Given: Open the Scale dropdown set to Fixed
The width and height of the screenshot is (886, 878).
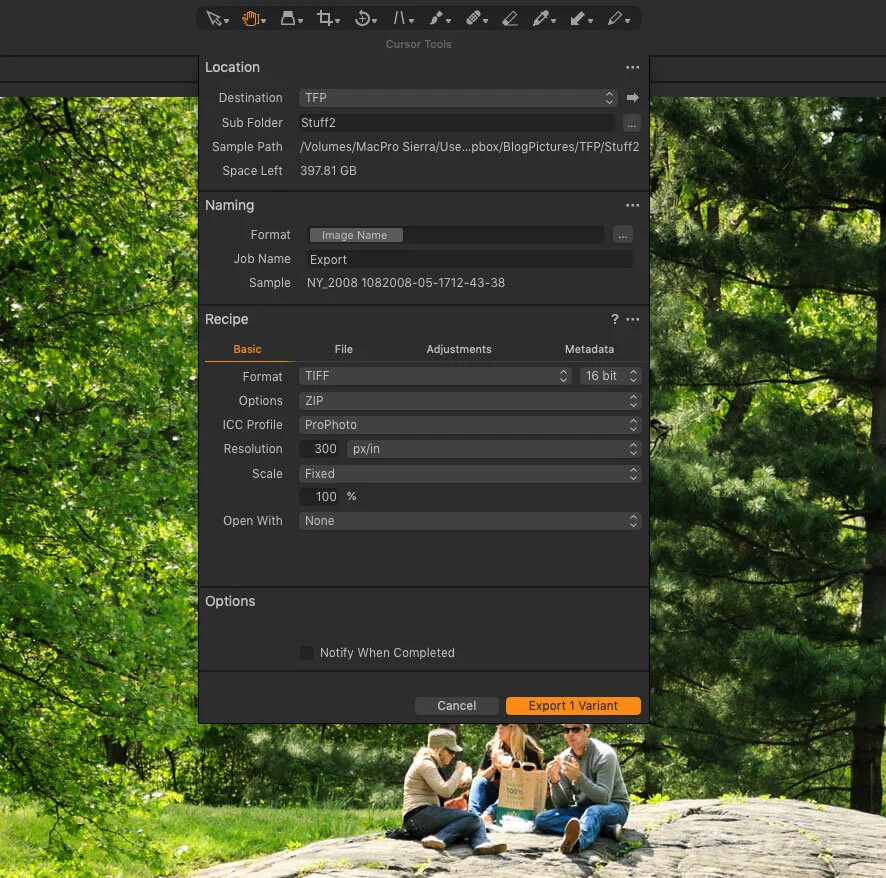Looking at the screenshot, I should tap(470, 473).
